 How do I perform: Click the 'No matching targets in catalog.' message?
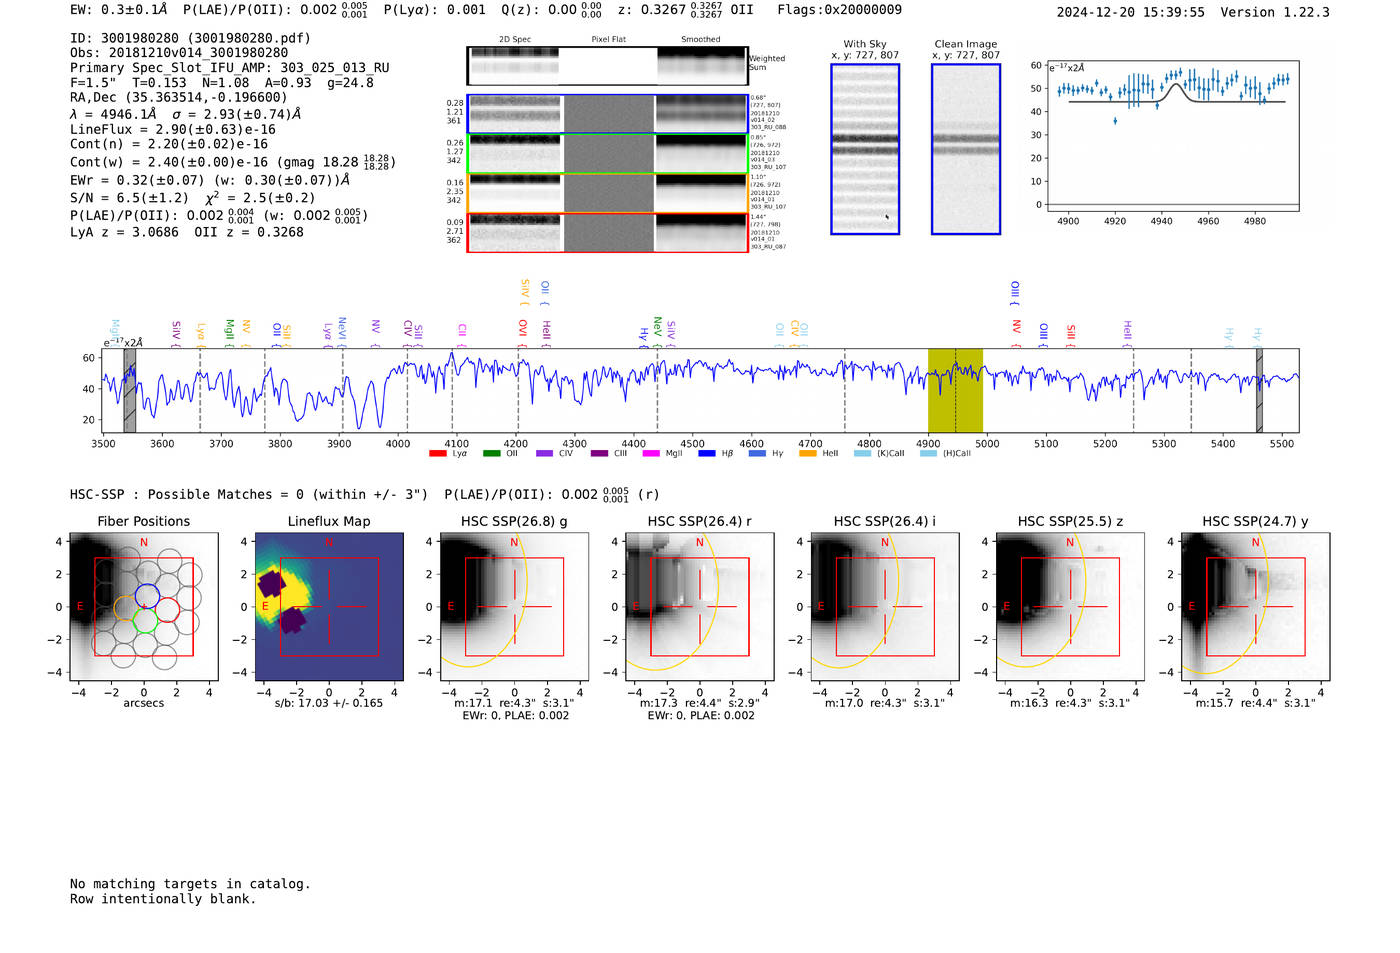click(190, 884)
